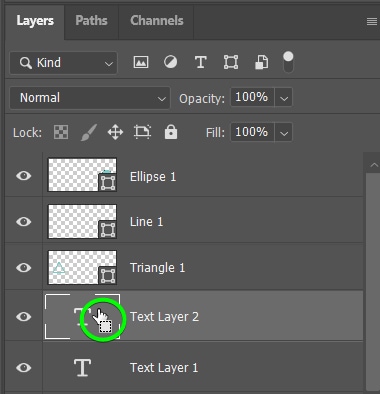Lock image pixels brush icon

[89, 132]
